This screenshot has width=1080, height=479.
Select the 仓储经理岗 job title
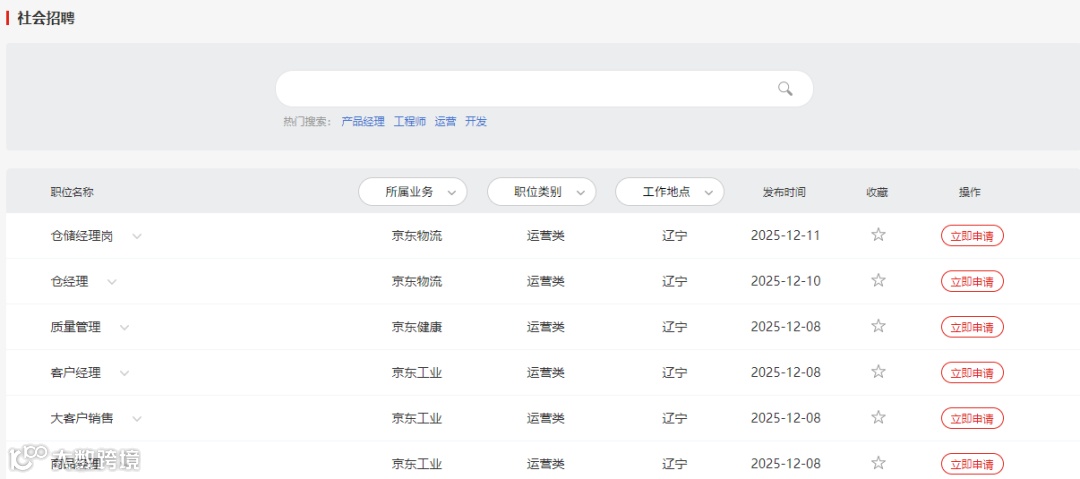coord(82,236)
